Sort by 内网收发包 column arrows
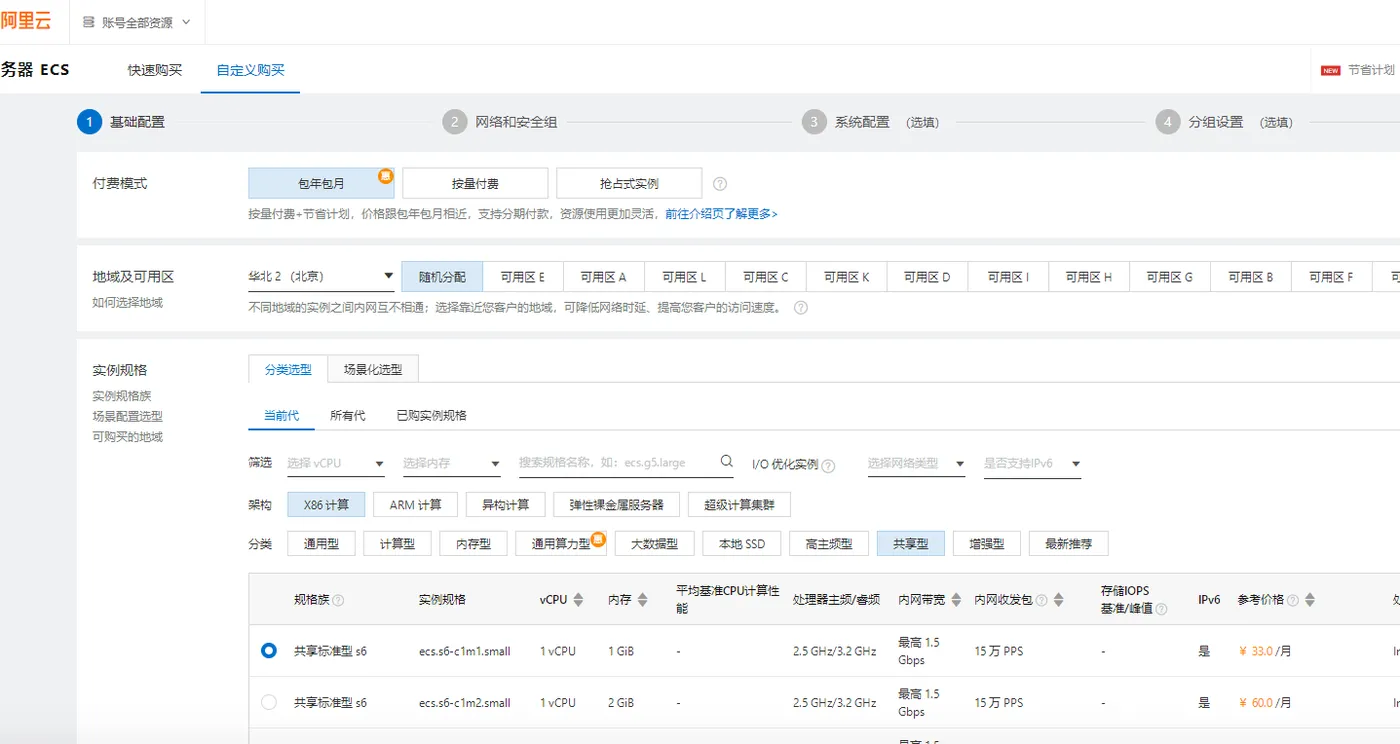1400x744 pixels. tap(1060, 600)
